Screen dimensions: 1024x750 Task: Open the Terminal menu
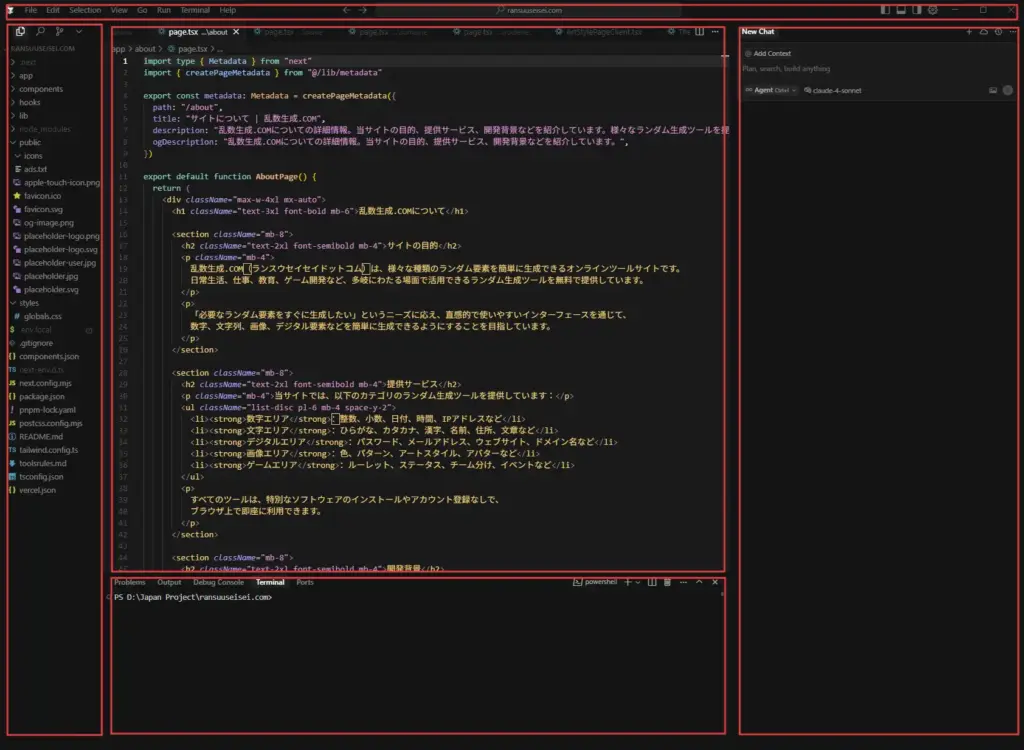point(195,10)
